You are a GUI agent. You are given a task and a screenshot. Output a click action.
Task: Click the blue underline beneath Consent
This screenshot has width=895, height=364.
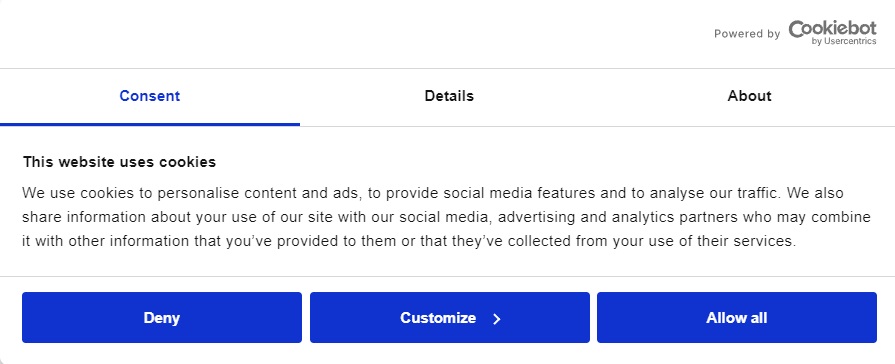click(150, 124)
